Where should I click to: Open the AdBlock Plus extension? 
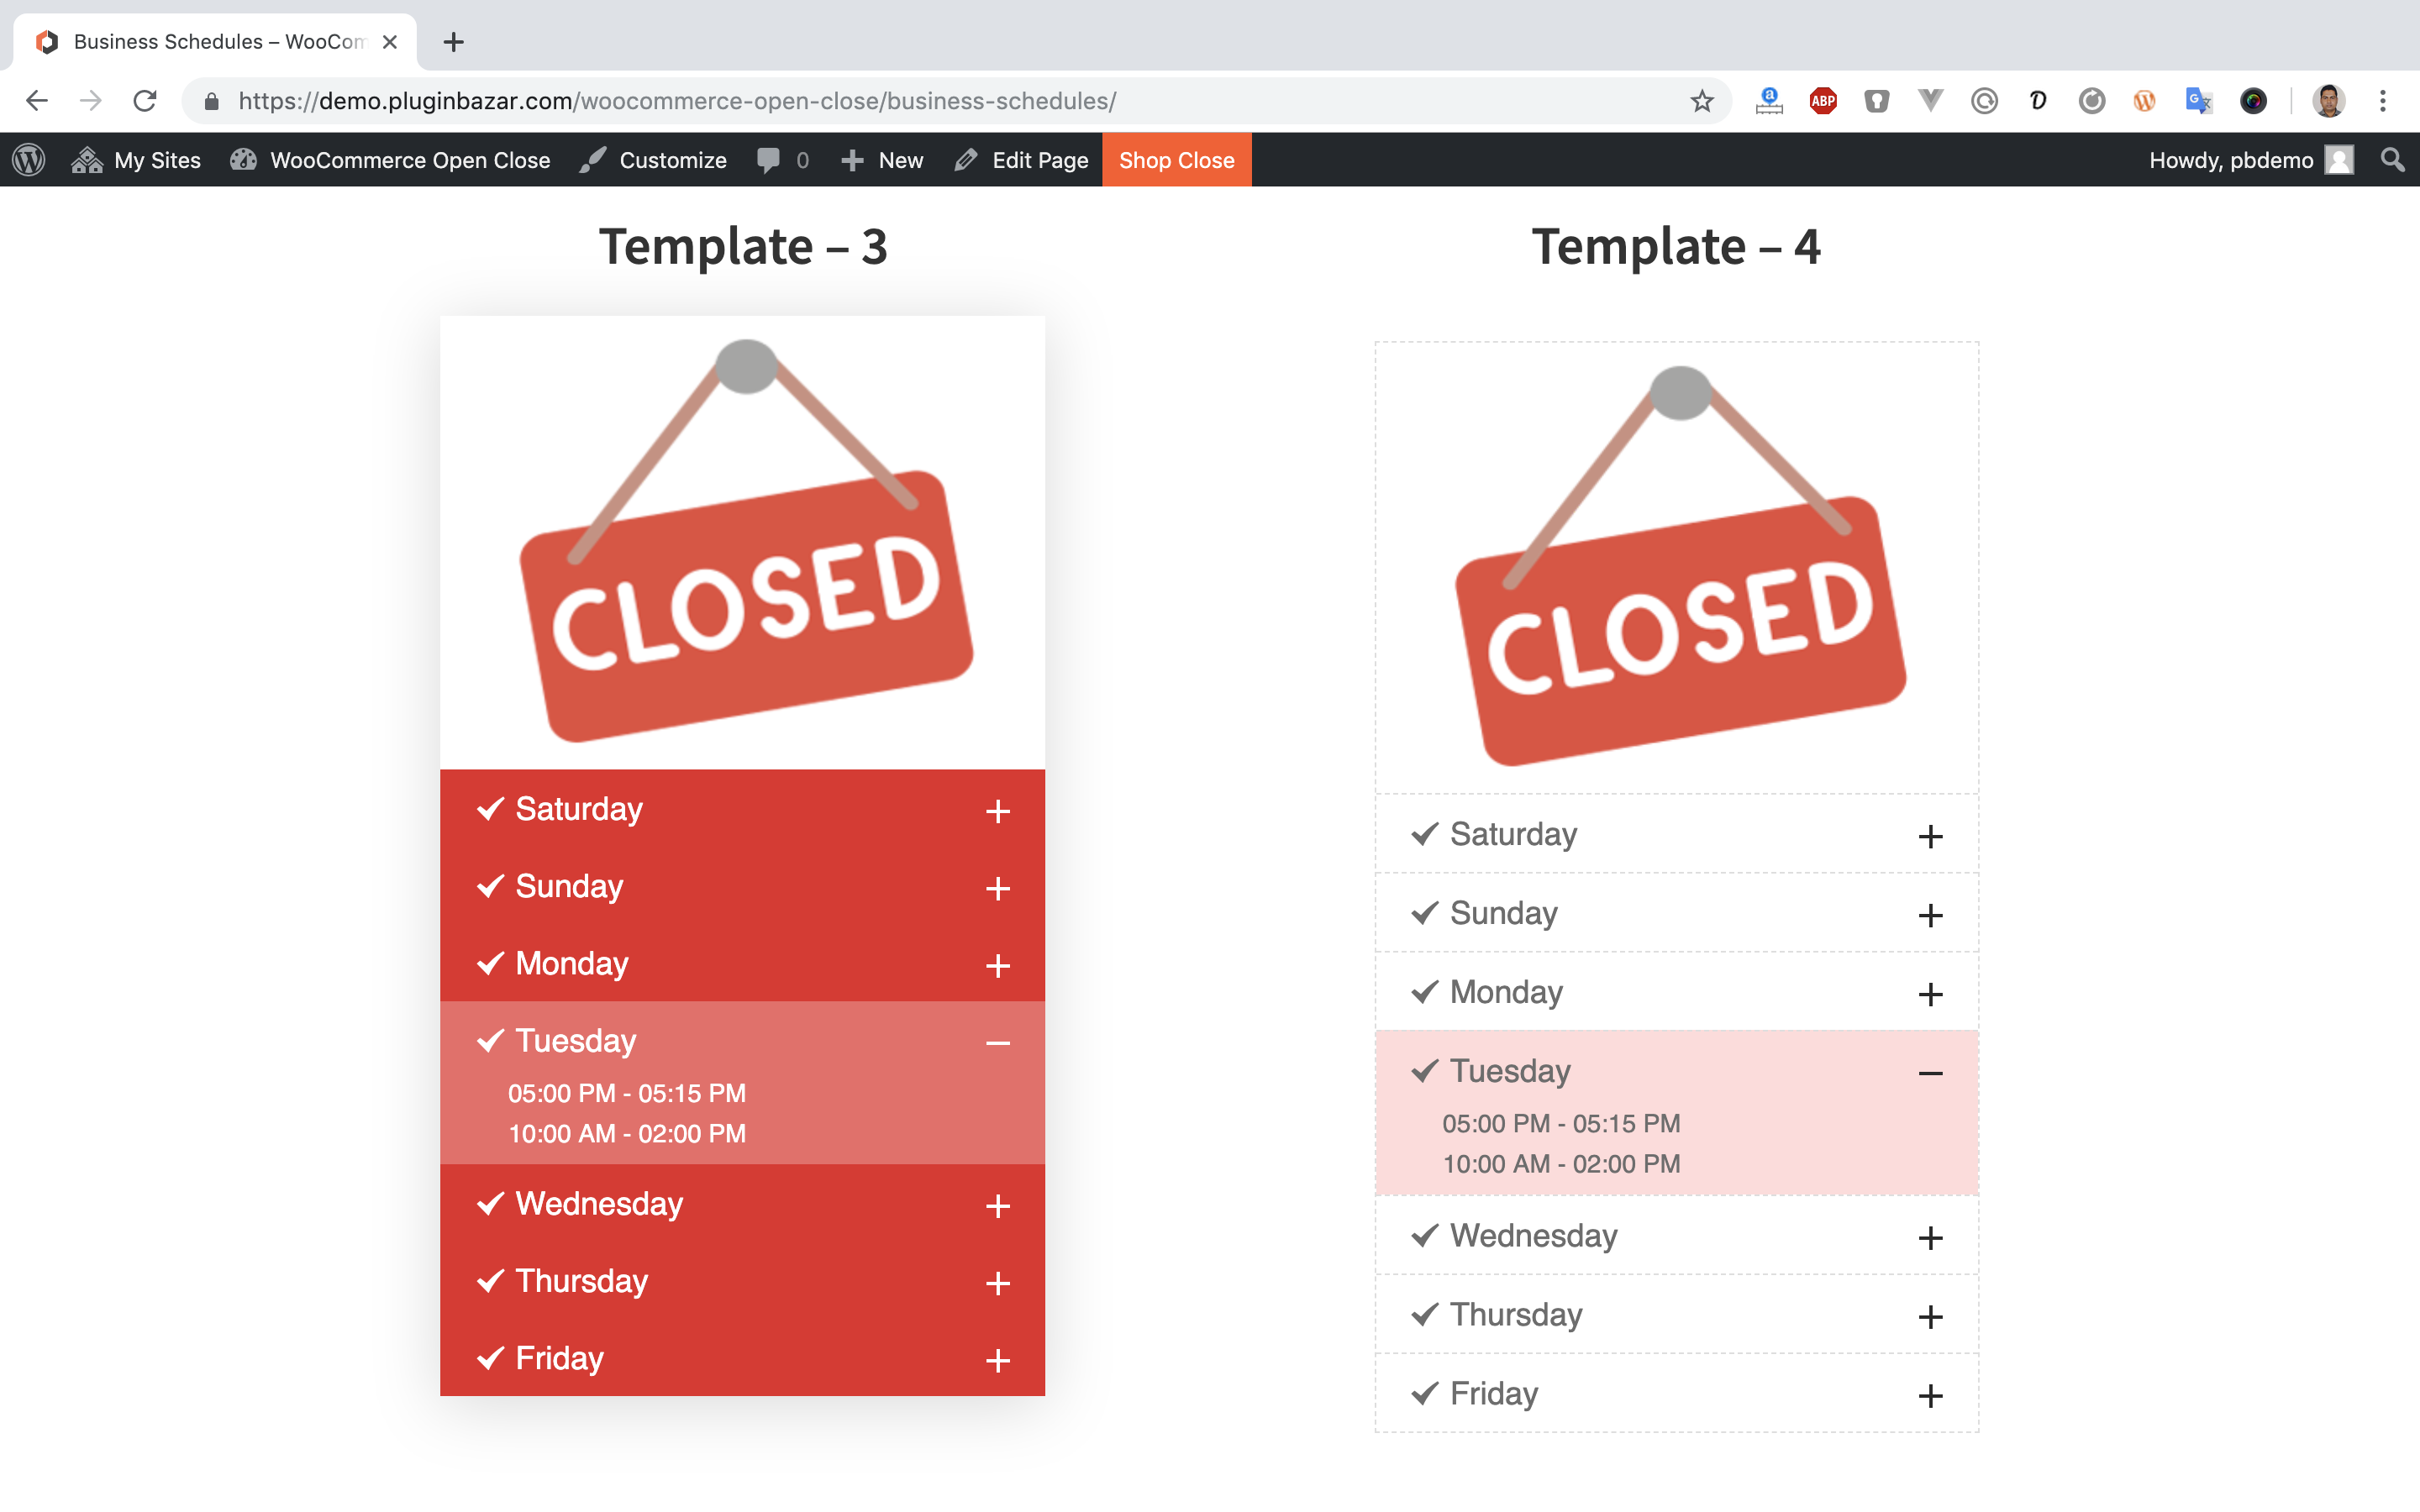tap(1823, 101)
